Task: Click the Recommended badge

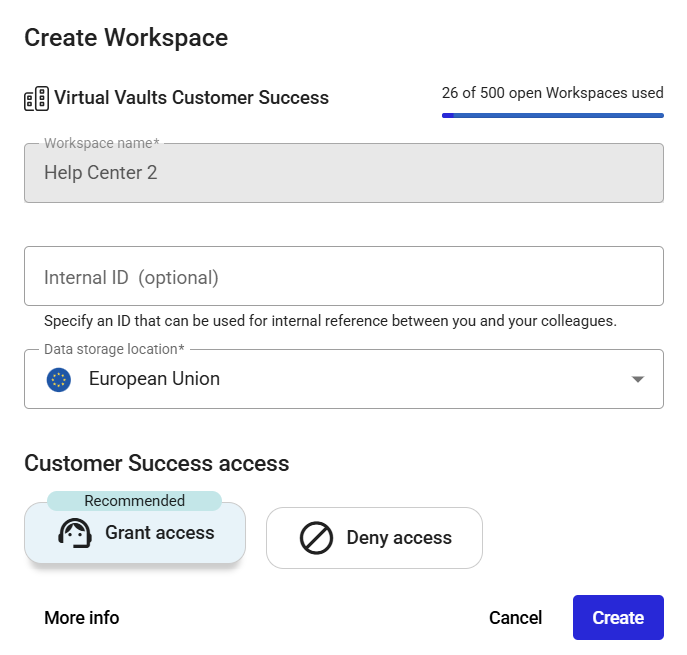Action: 135,501
